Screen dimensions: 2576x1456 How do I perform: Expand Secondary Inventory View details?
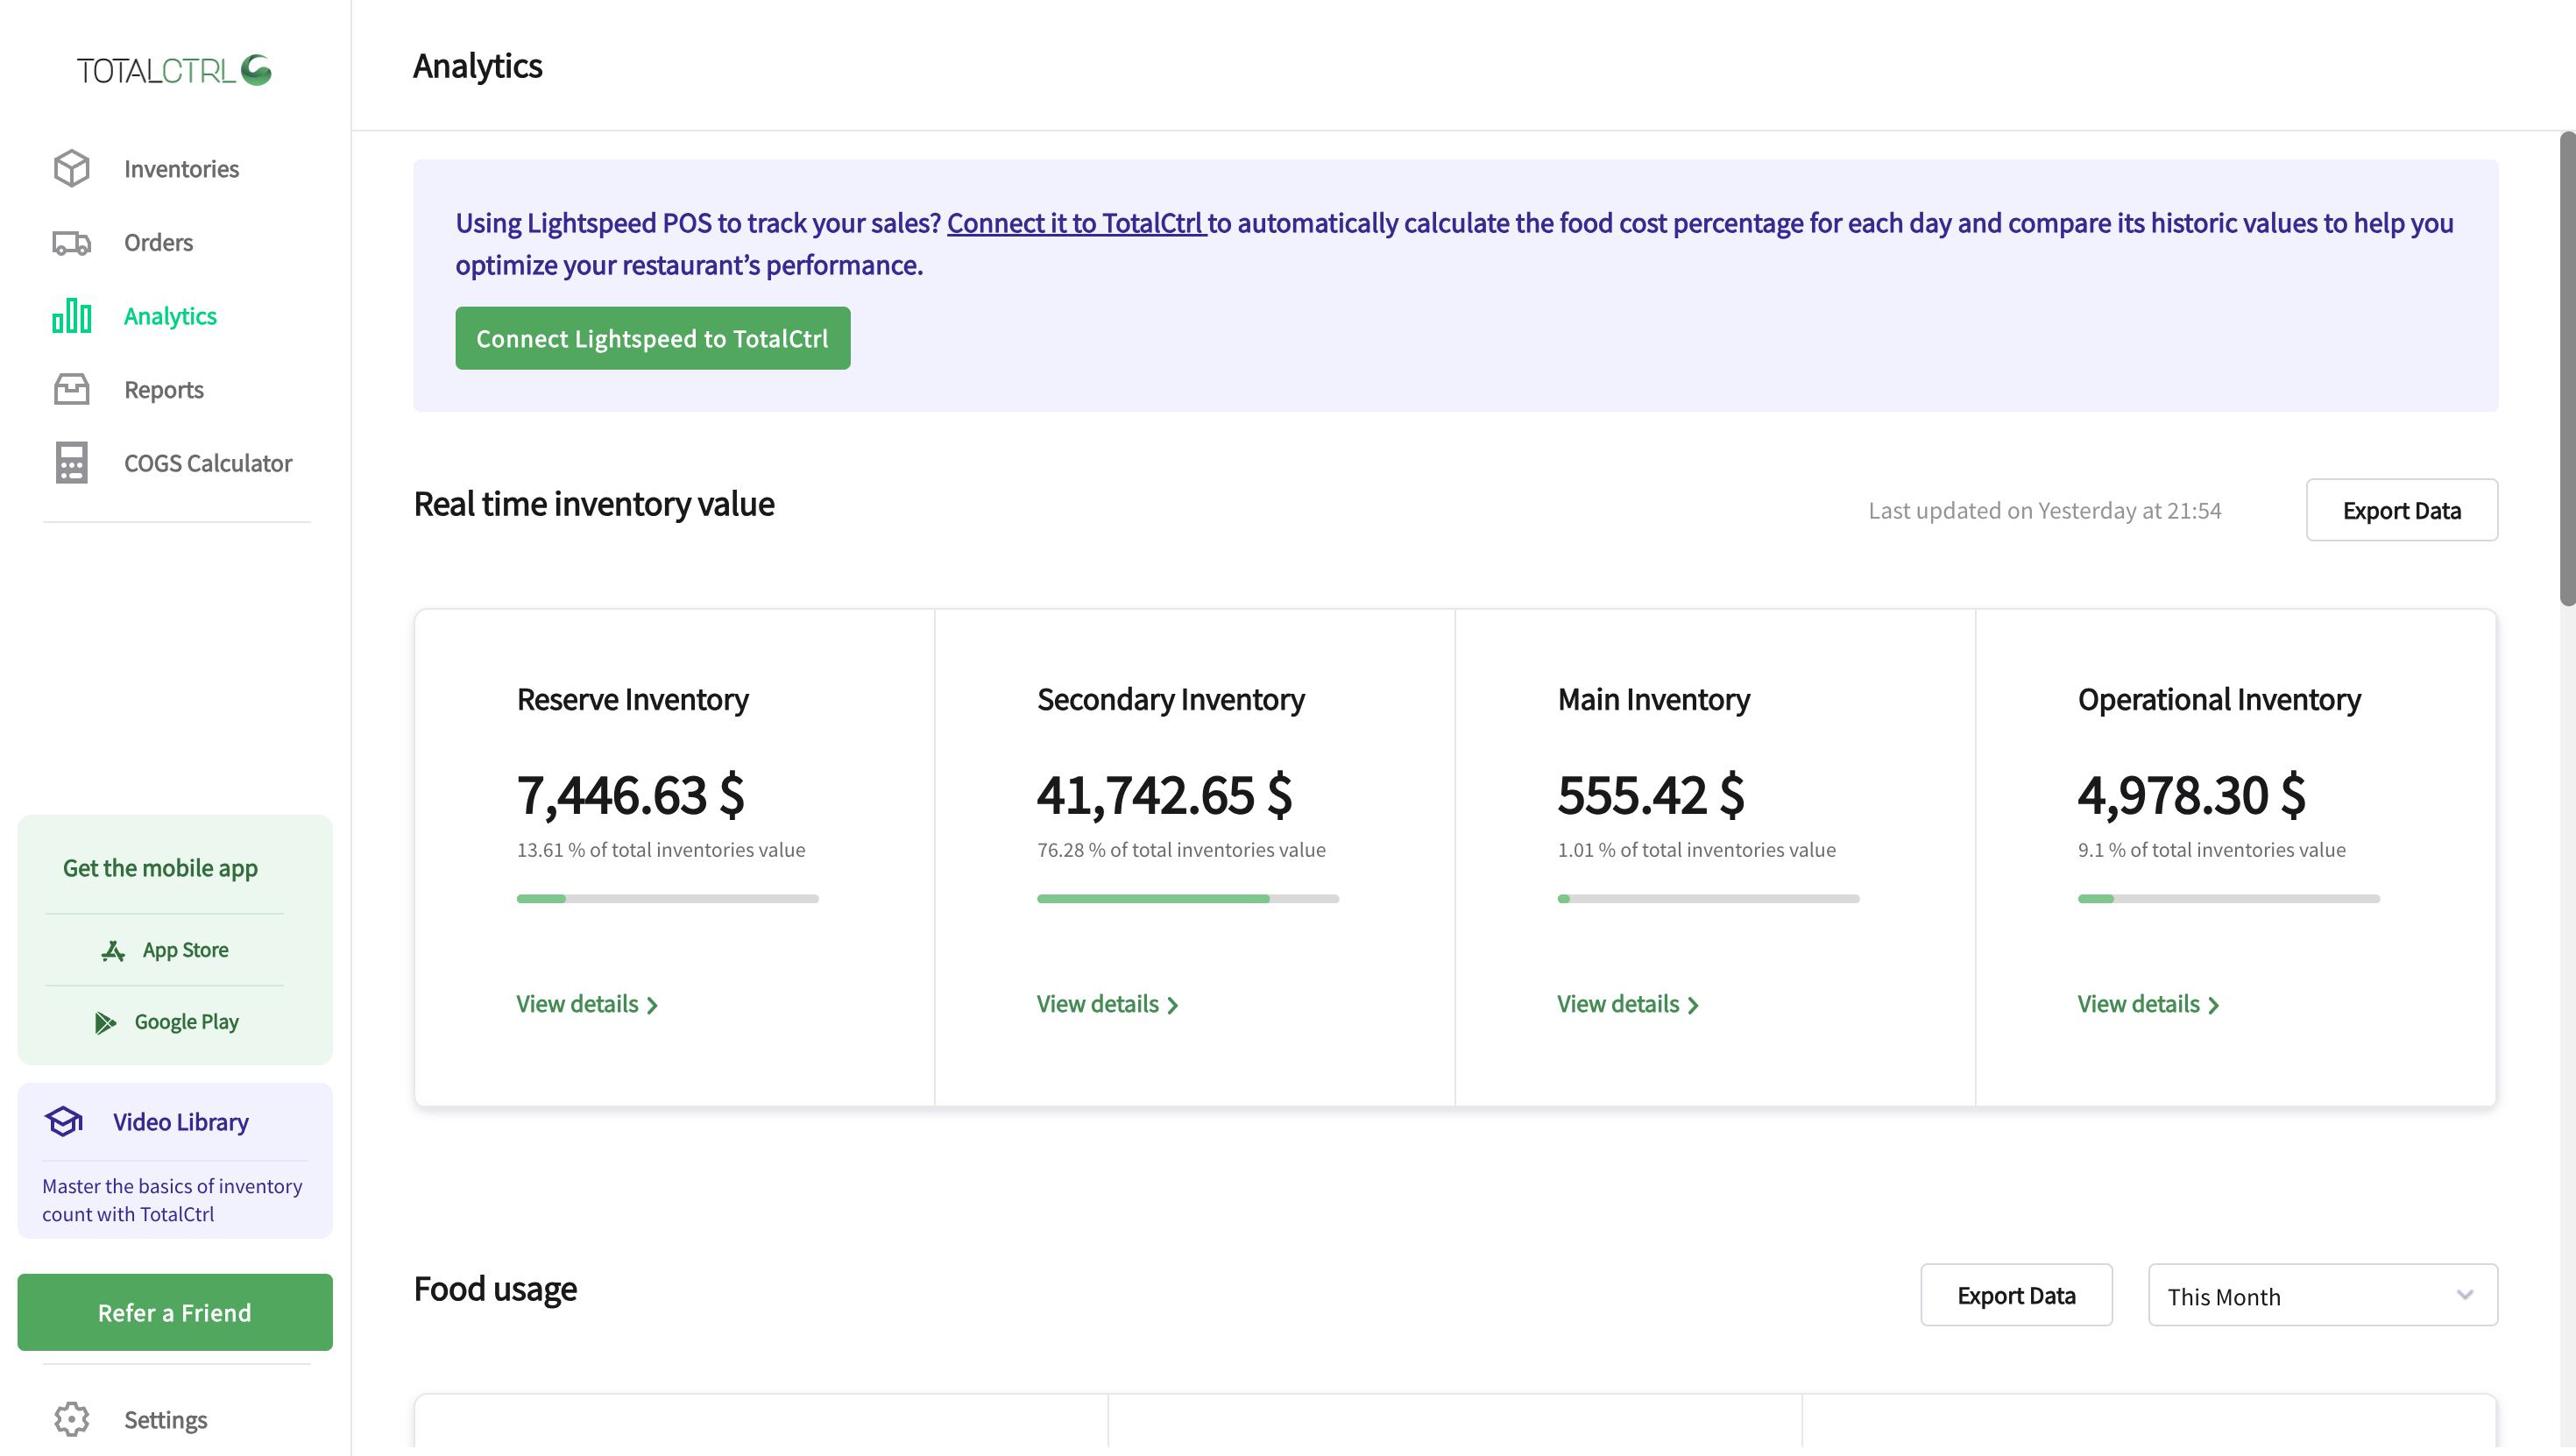click(x=1107, y=1004)
